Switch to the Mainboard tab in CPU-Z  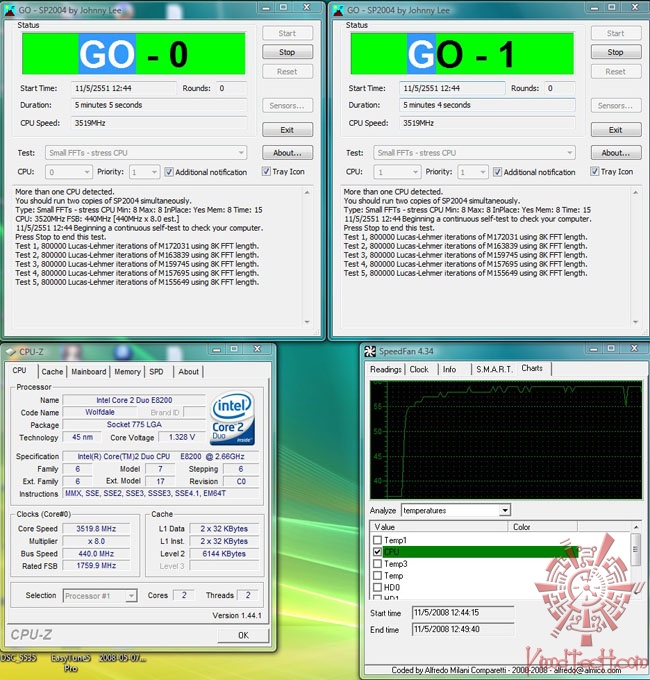click(x=89, y=372)
